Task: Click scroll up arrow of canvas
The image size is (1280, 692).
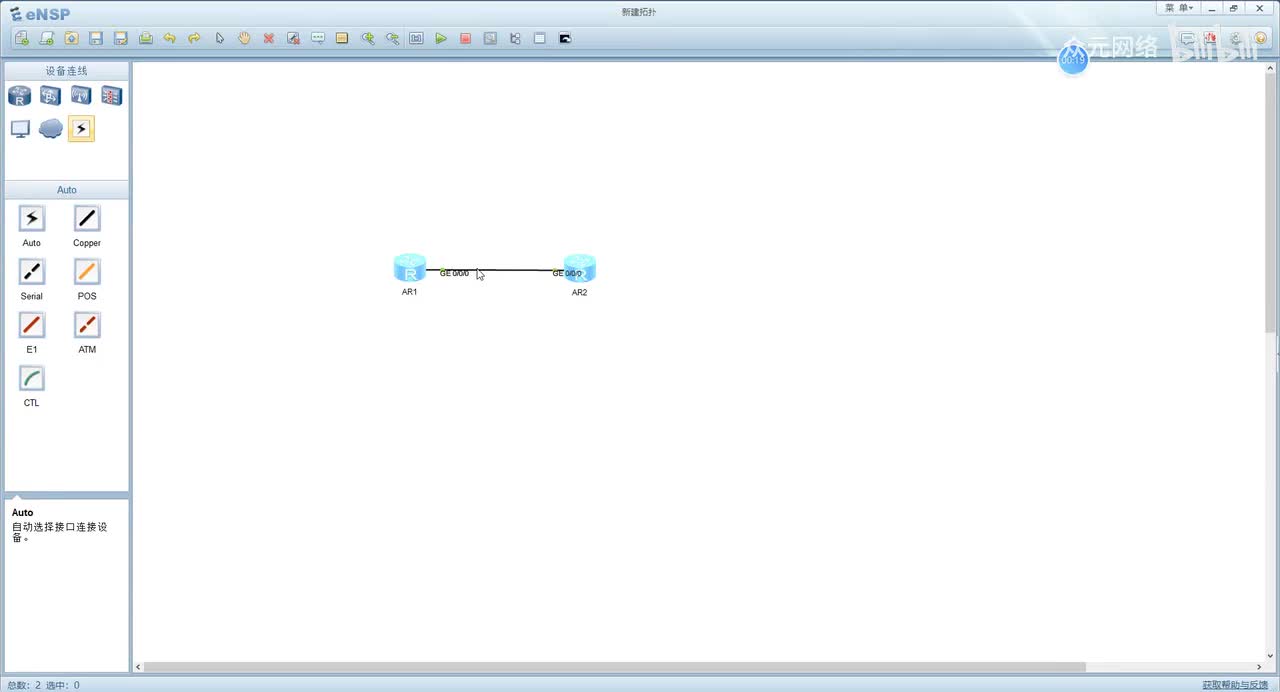Action: (x=1271, y=68)
